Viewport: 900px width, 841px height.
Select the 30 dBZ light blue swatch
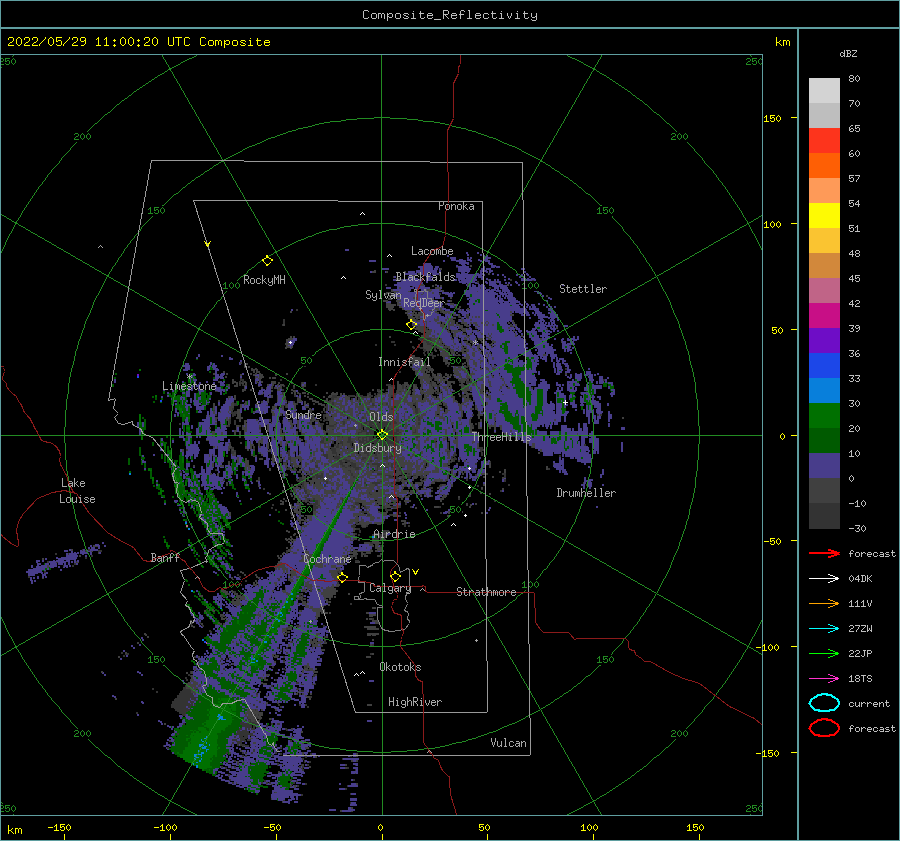824,390
